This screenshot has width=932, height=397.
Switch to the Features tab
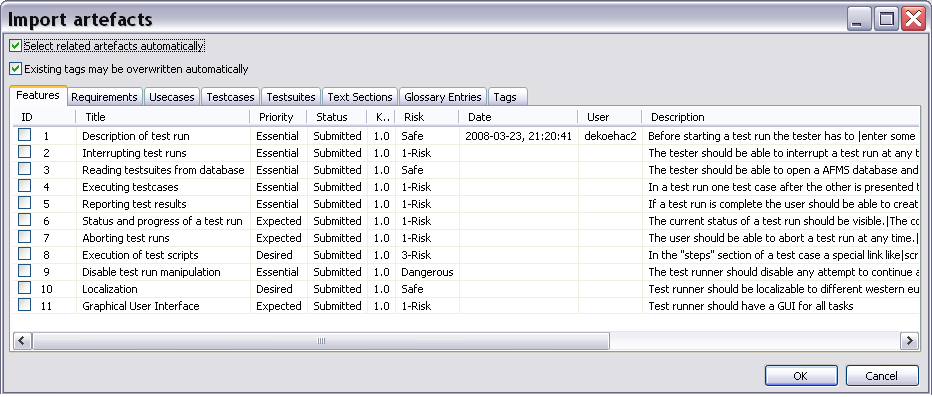pyautogui.click(x=38, y=95)
